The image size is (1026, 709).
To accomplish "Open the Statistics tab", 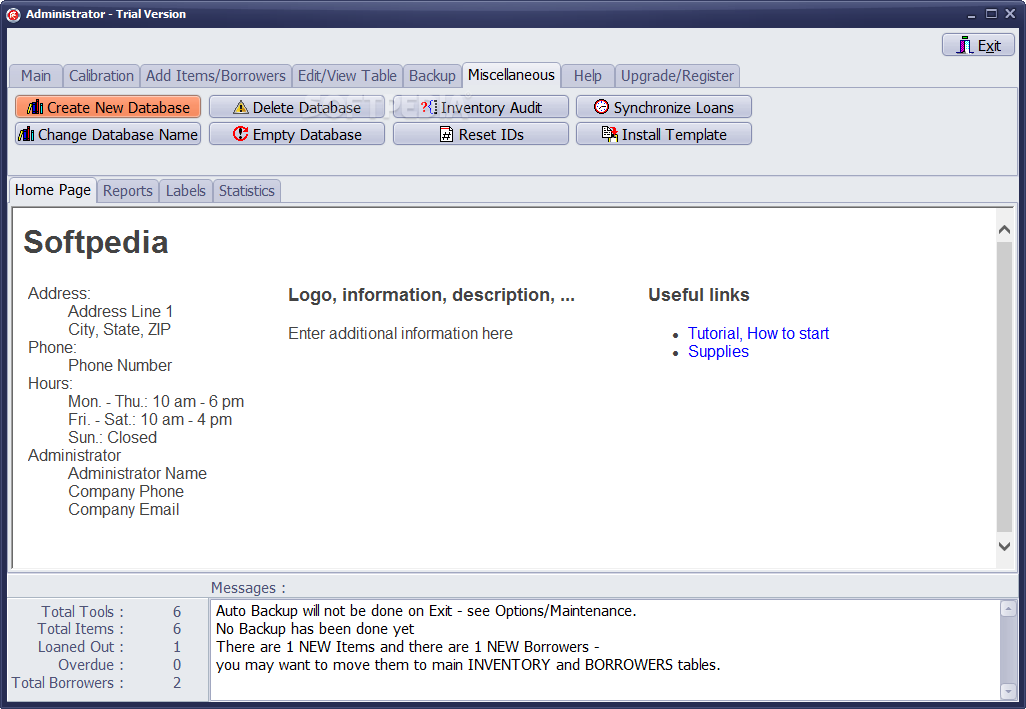I will (x=247, y=191).
